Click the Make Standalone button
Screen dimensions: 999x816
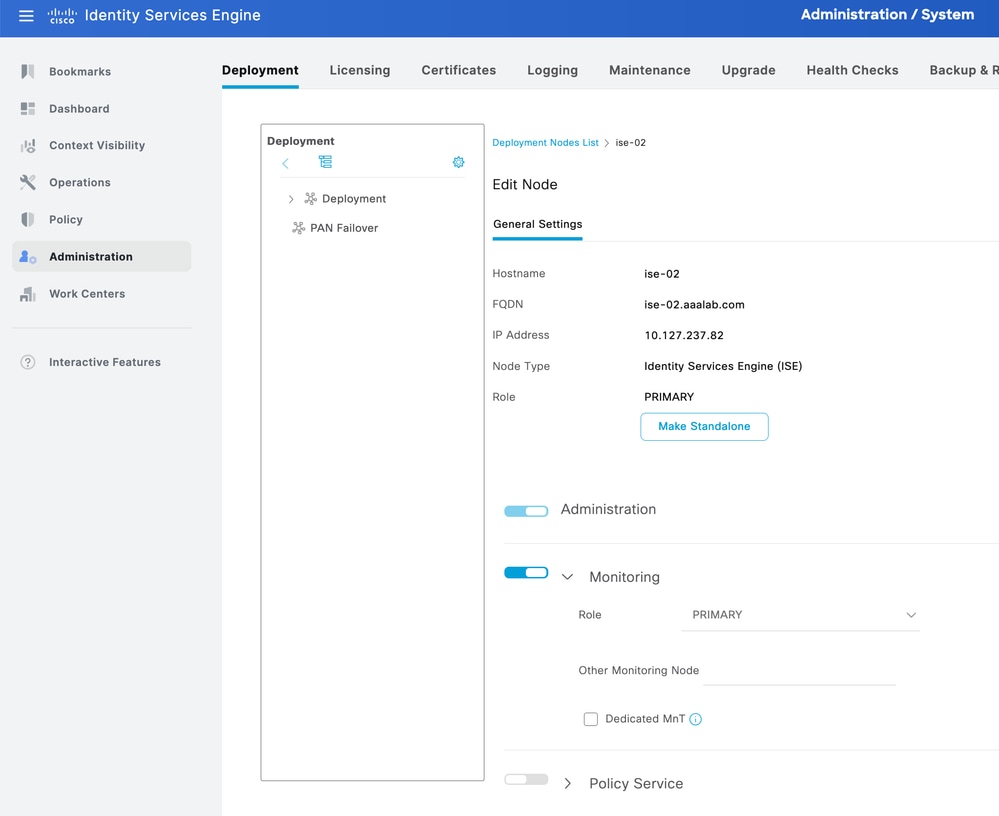(704, 427)
